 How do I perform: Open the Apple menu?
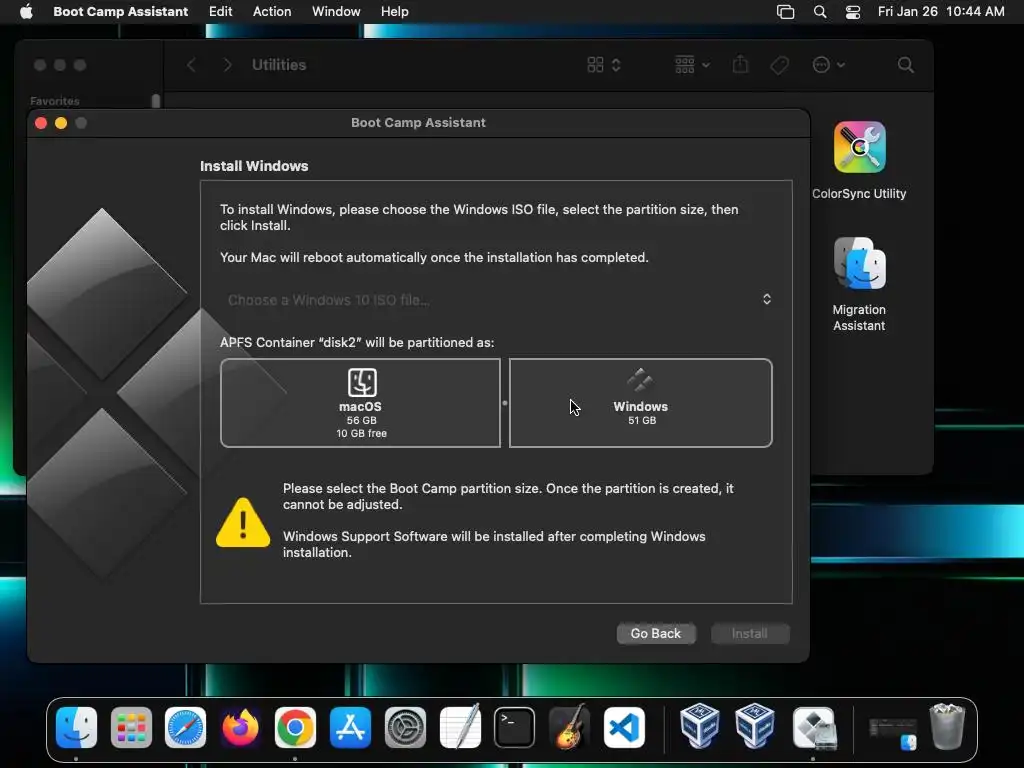pos(26,12)
